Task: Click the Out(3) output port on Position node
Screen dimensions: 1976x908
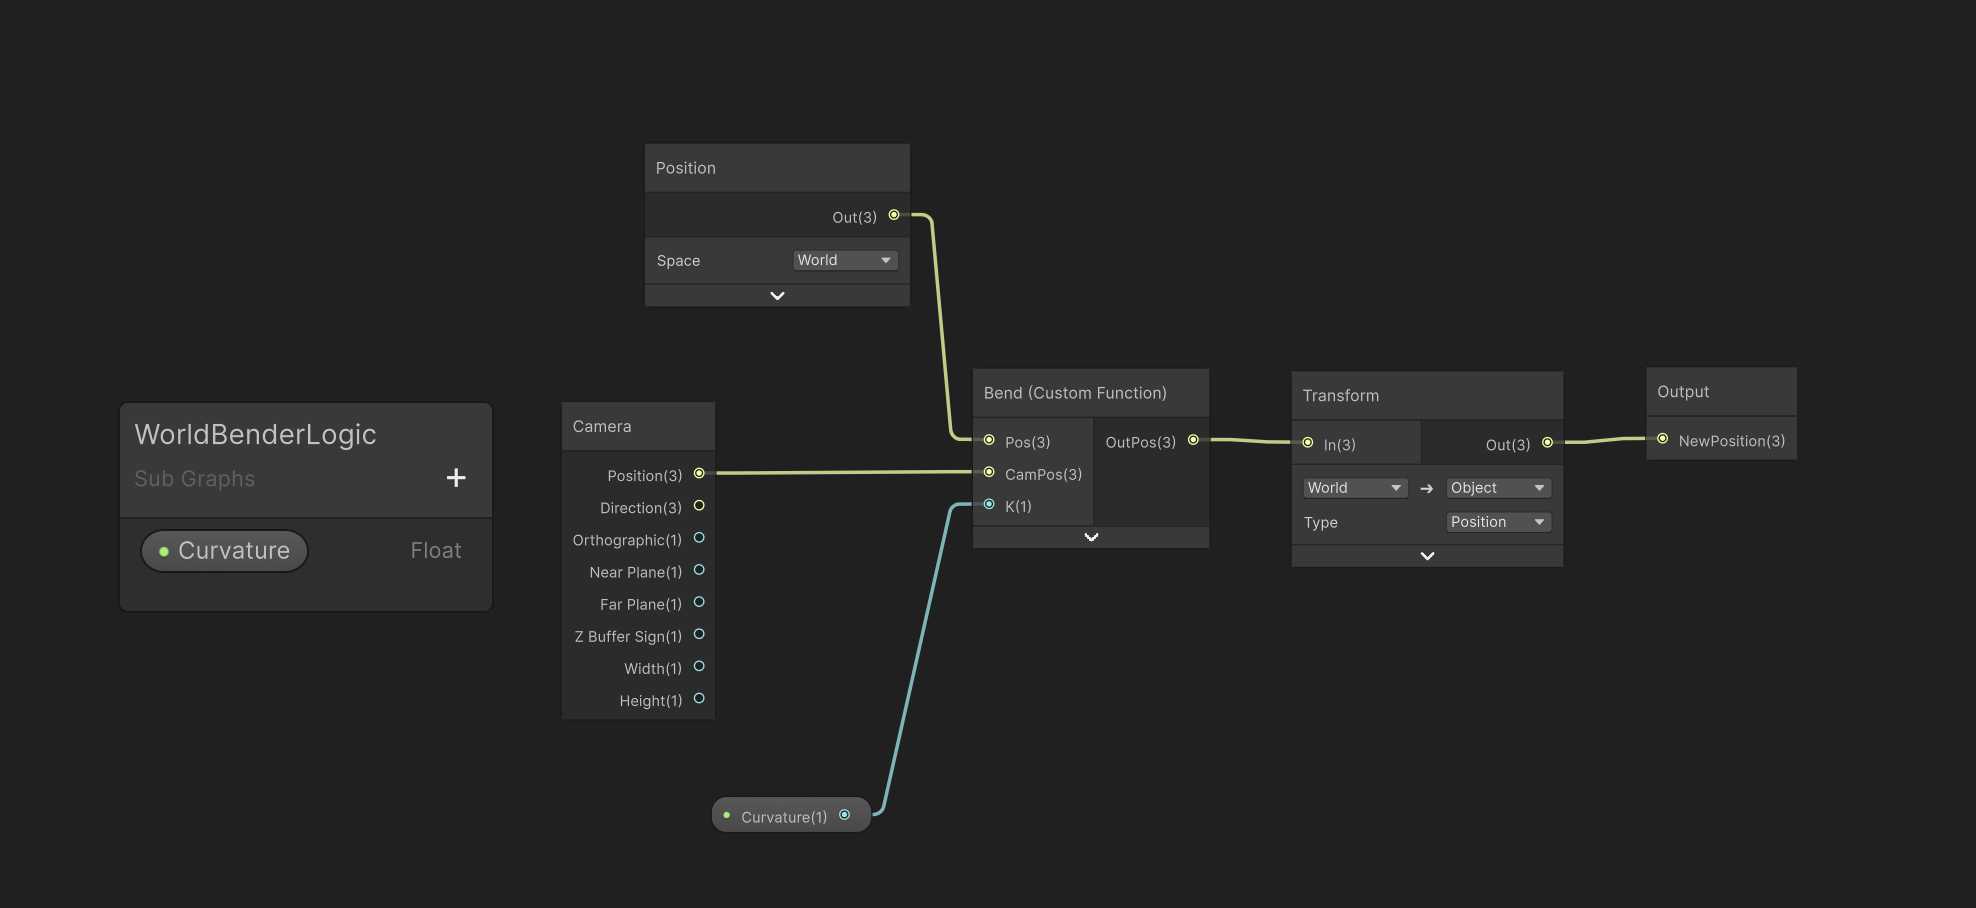Action: 895,215
